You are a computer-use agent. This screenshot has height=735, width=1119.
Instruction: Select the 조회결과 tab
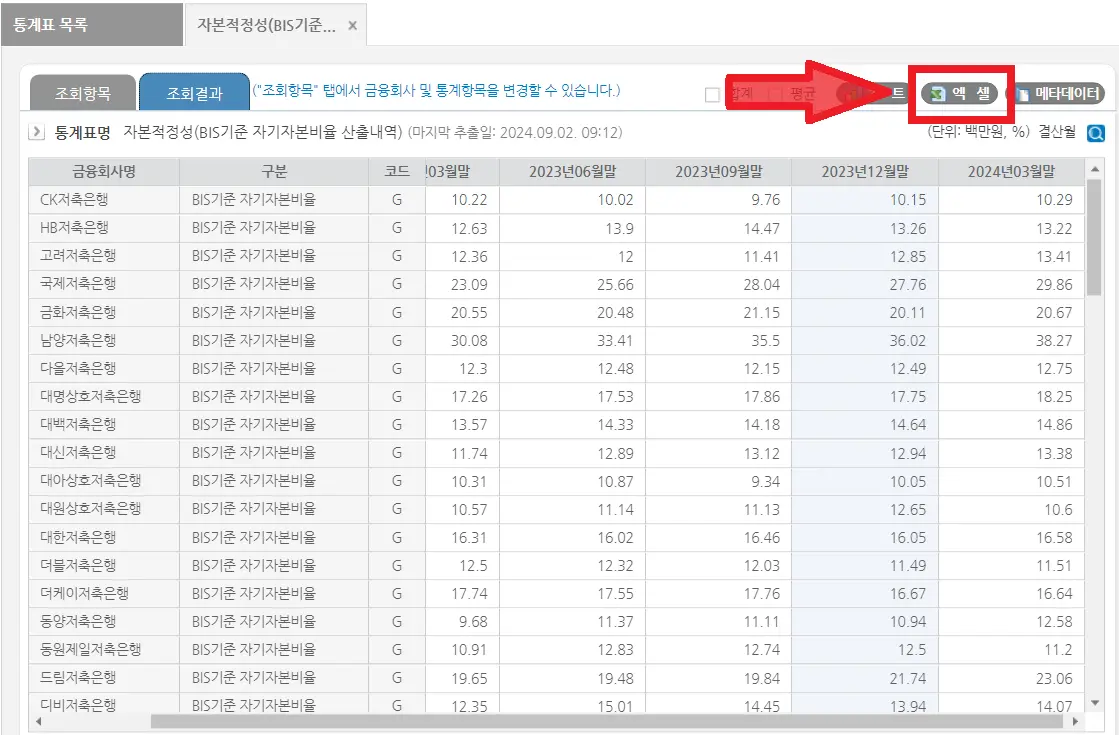tap(195, 90)
